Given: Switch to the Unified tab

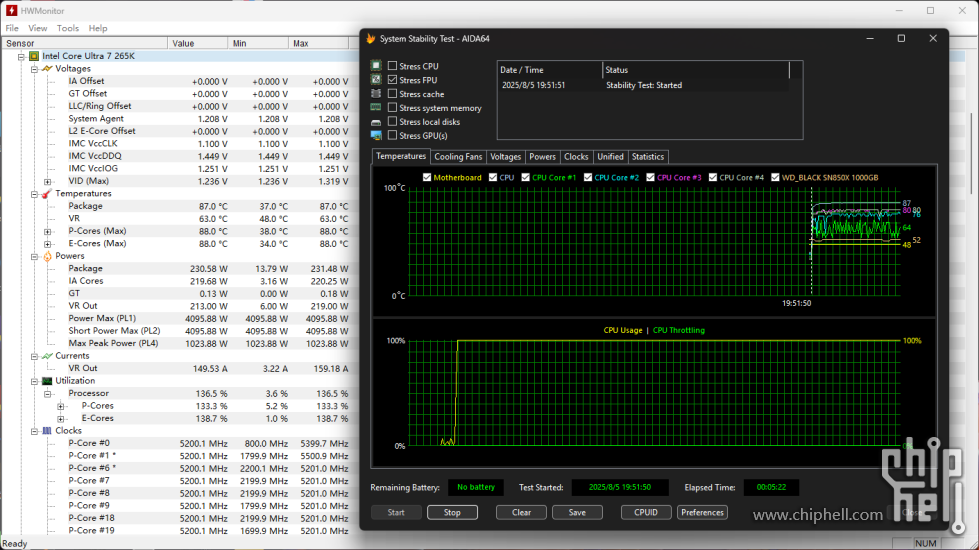Looking at the screenshot, I should (610, 157).
